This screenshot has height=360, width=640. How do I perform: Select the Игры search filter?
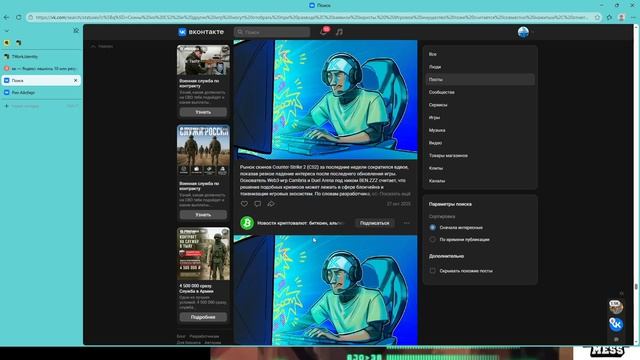480,117
